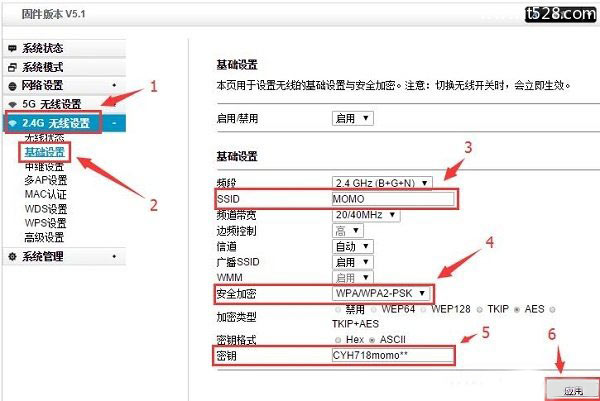Open the 频段 2.4 GHz dropdown
This screenshot has height=401, width=600.
[382, 183]
